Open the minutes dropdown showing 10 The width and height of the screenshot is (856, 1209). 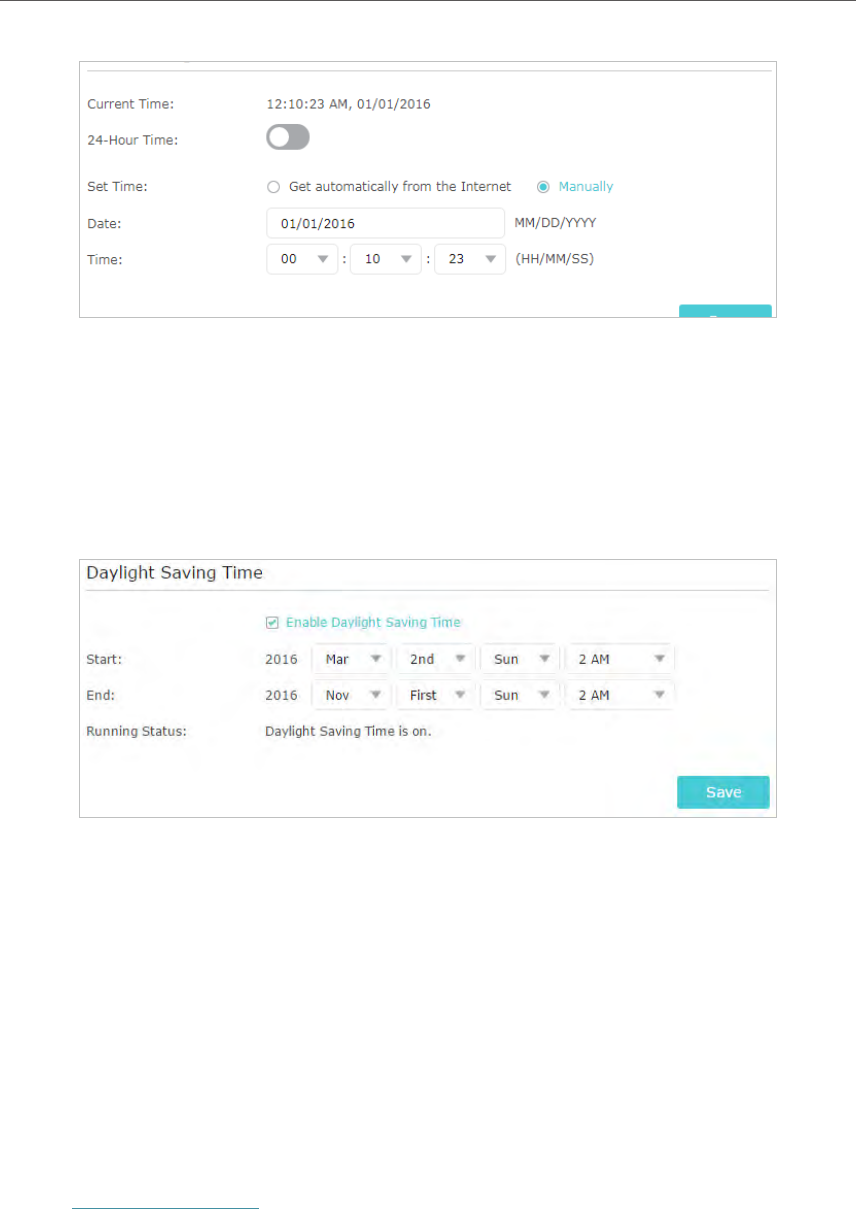(387, 259)
